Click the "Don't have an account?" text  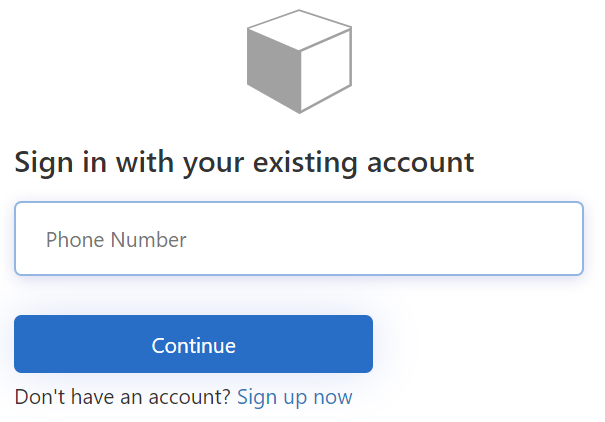tap(122, 397)
